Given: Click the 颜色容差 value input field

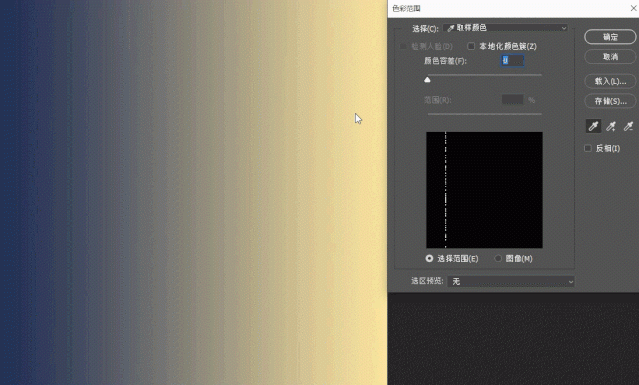Looking at the screenshot, I should 512,61.
